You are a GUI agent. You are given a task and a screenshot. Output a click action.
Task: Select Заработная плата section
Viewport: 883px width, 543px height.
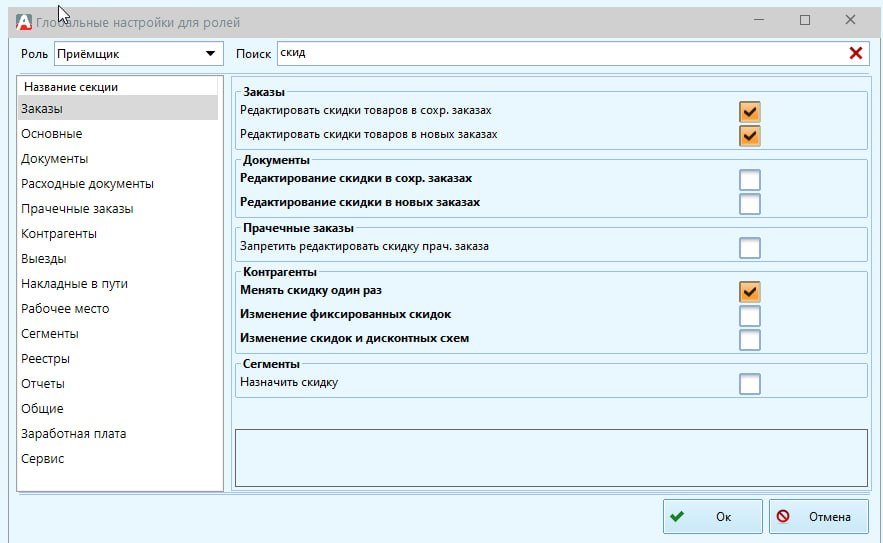coord(118,433)
